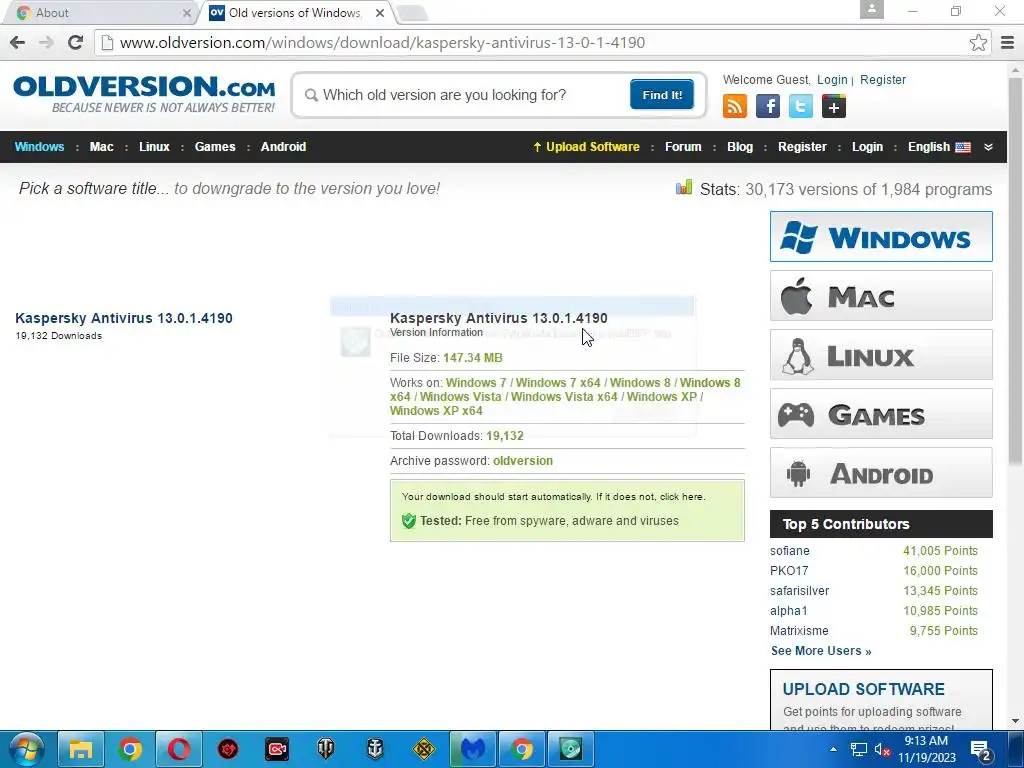Viewport: 1024px width, 768px height.
Task: Click the screen recorder taskbar icon
Action: (277, 748)
